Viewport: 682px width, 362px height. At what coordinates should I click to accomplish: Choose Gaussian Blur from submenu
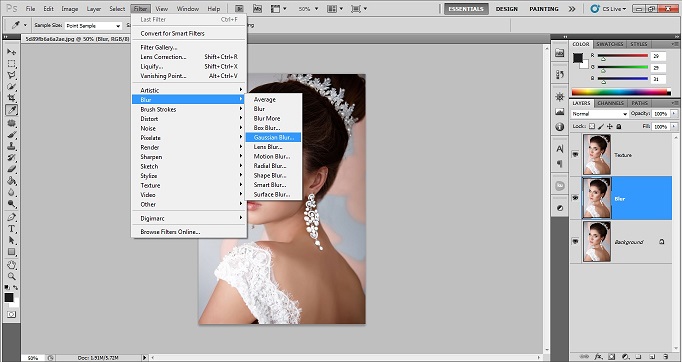point(273,137)
